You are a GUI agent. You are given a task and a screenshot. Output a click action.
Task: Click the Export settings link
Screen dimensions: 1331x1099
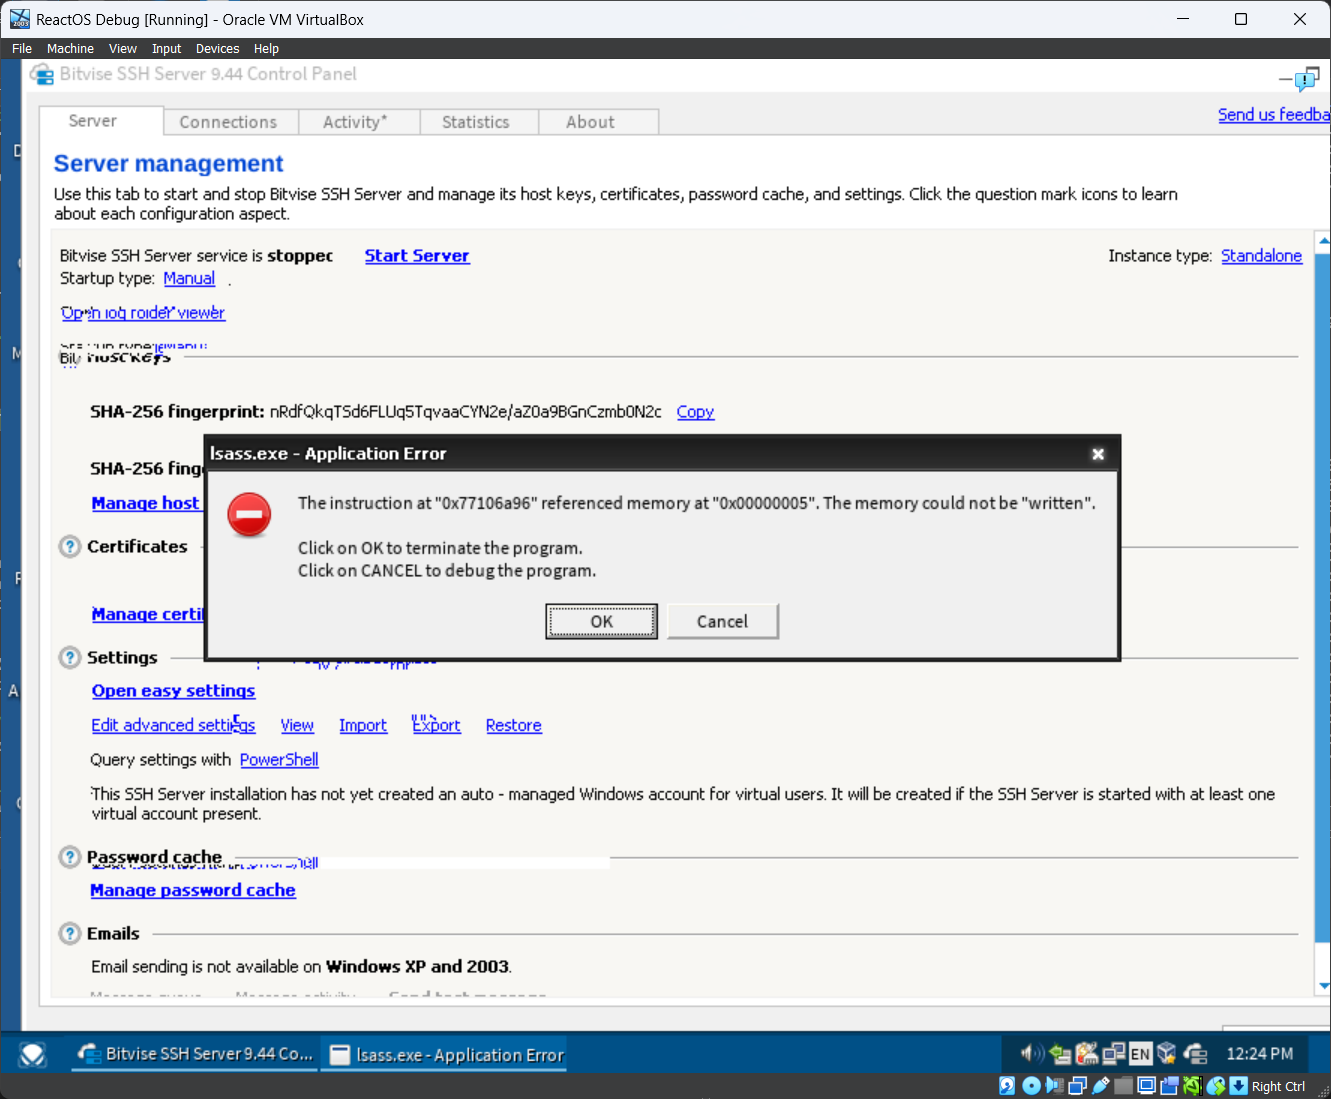point(437,726)
